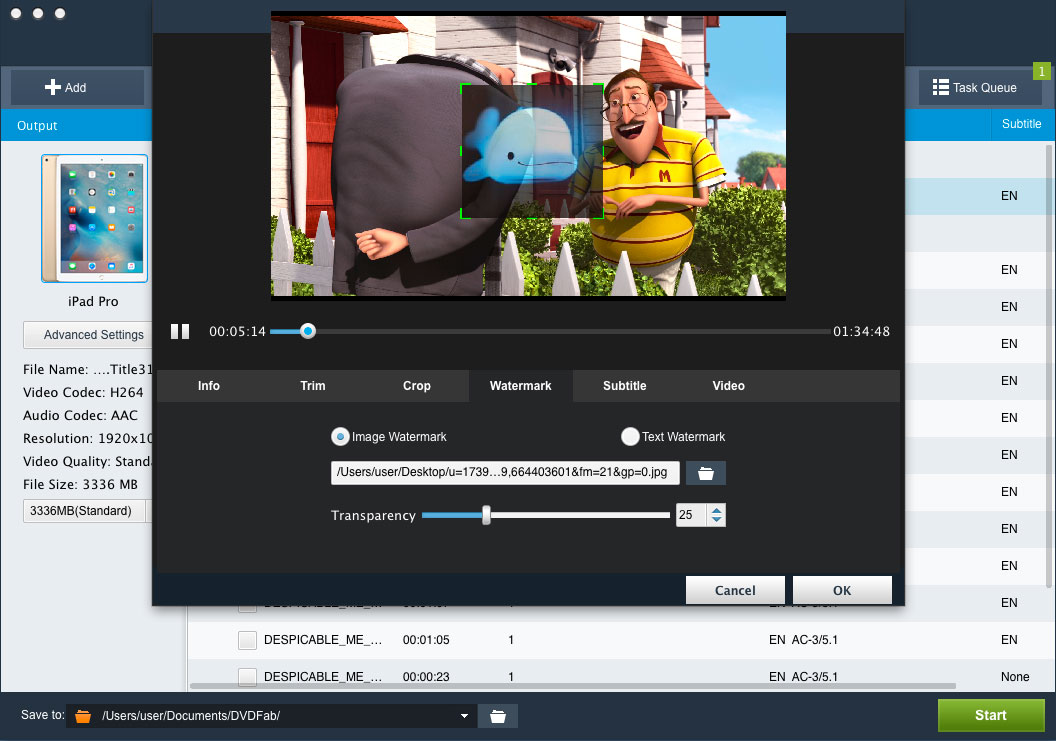Click the Subtitle column header

1021,124
